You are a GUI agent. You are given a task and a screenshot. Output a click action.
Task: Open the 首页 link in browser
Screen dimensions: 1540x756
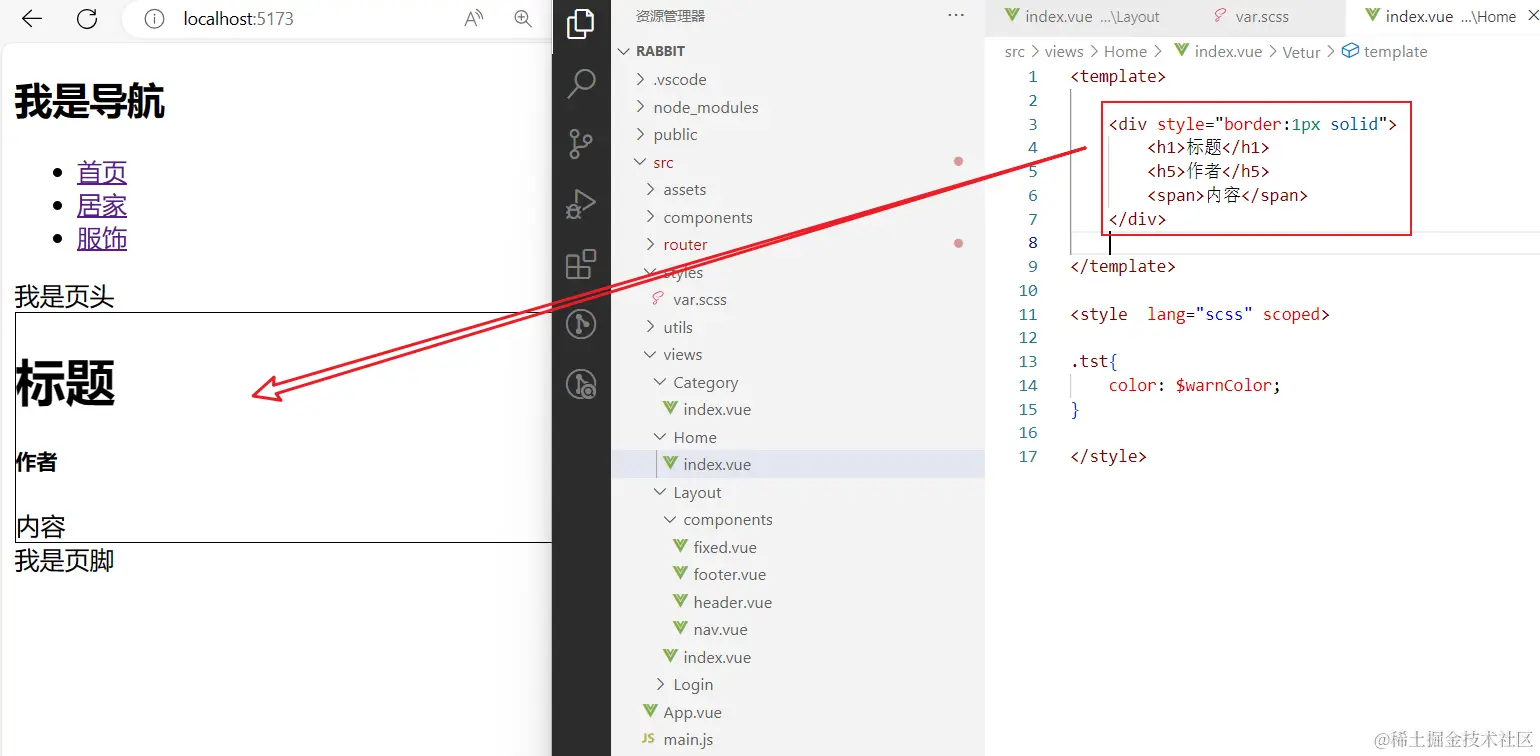coord(102,172)
